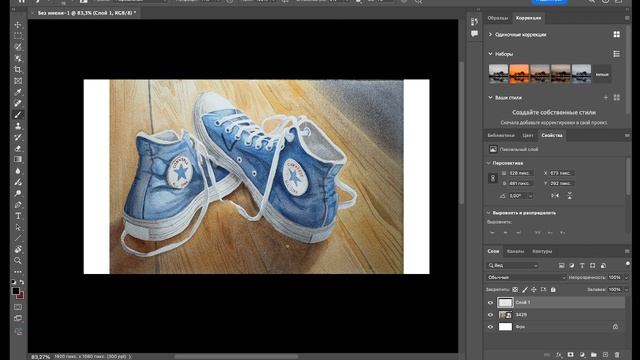The width and height of the screenshot is (640, 360).
Task: Collapse the Наборы section
Action: tap(490, 53)
